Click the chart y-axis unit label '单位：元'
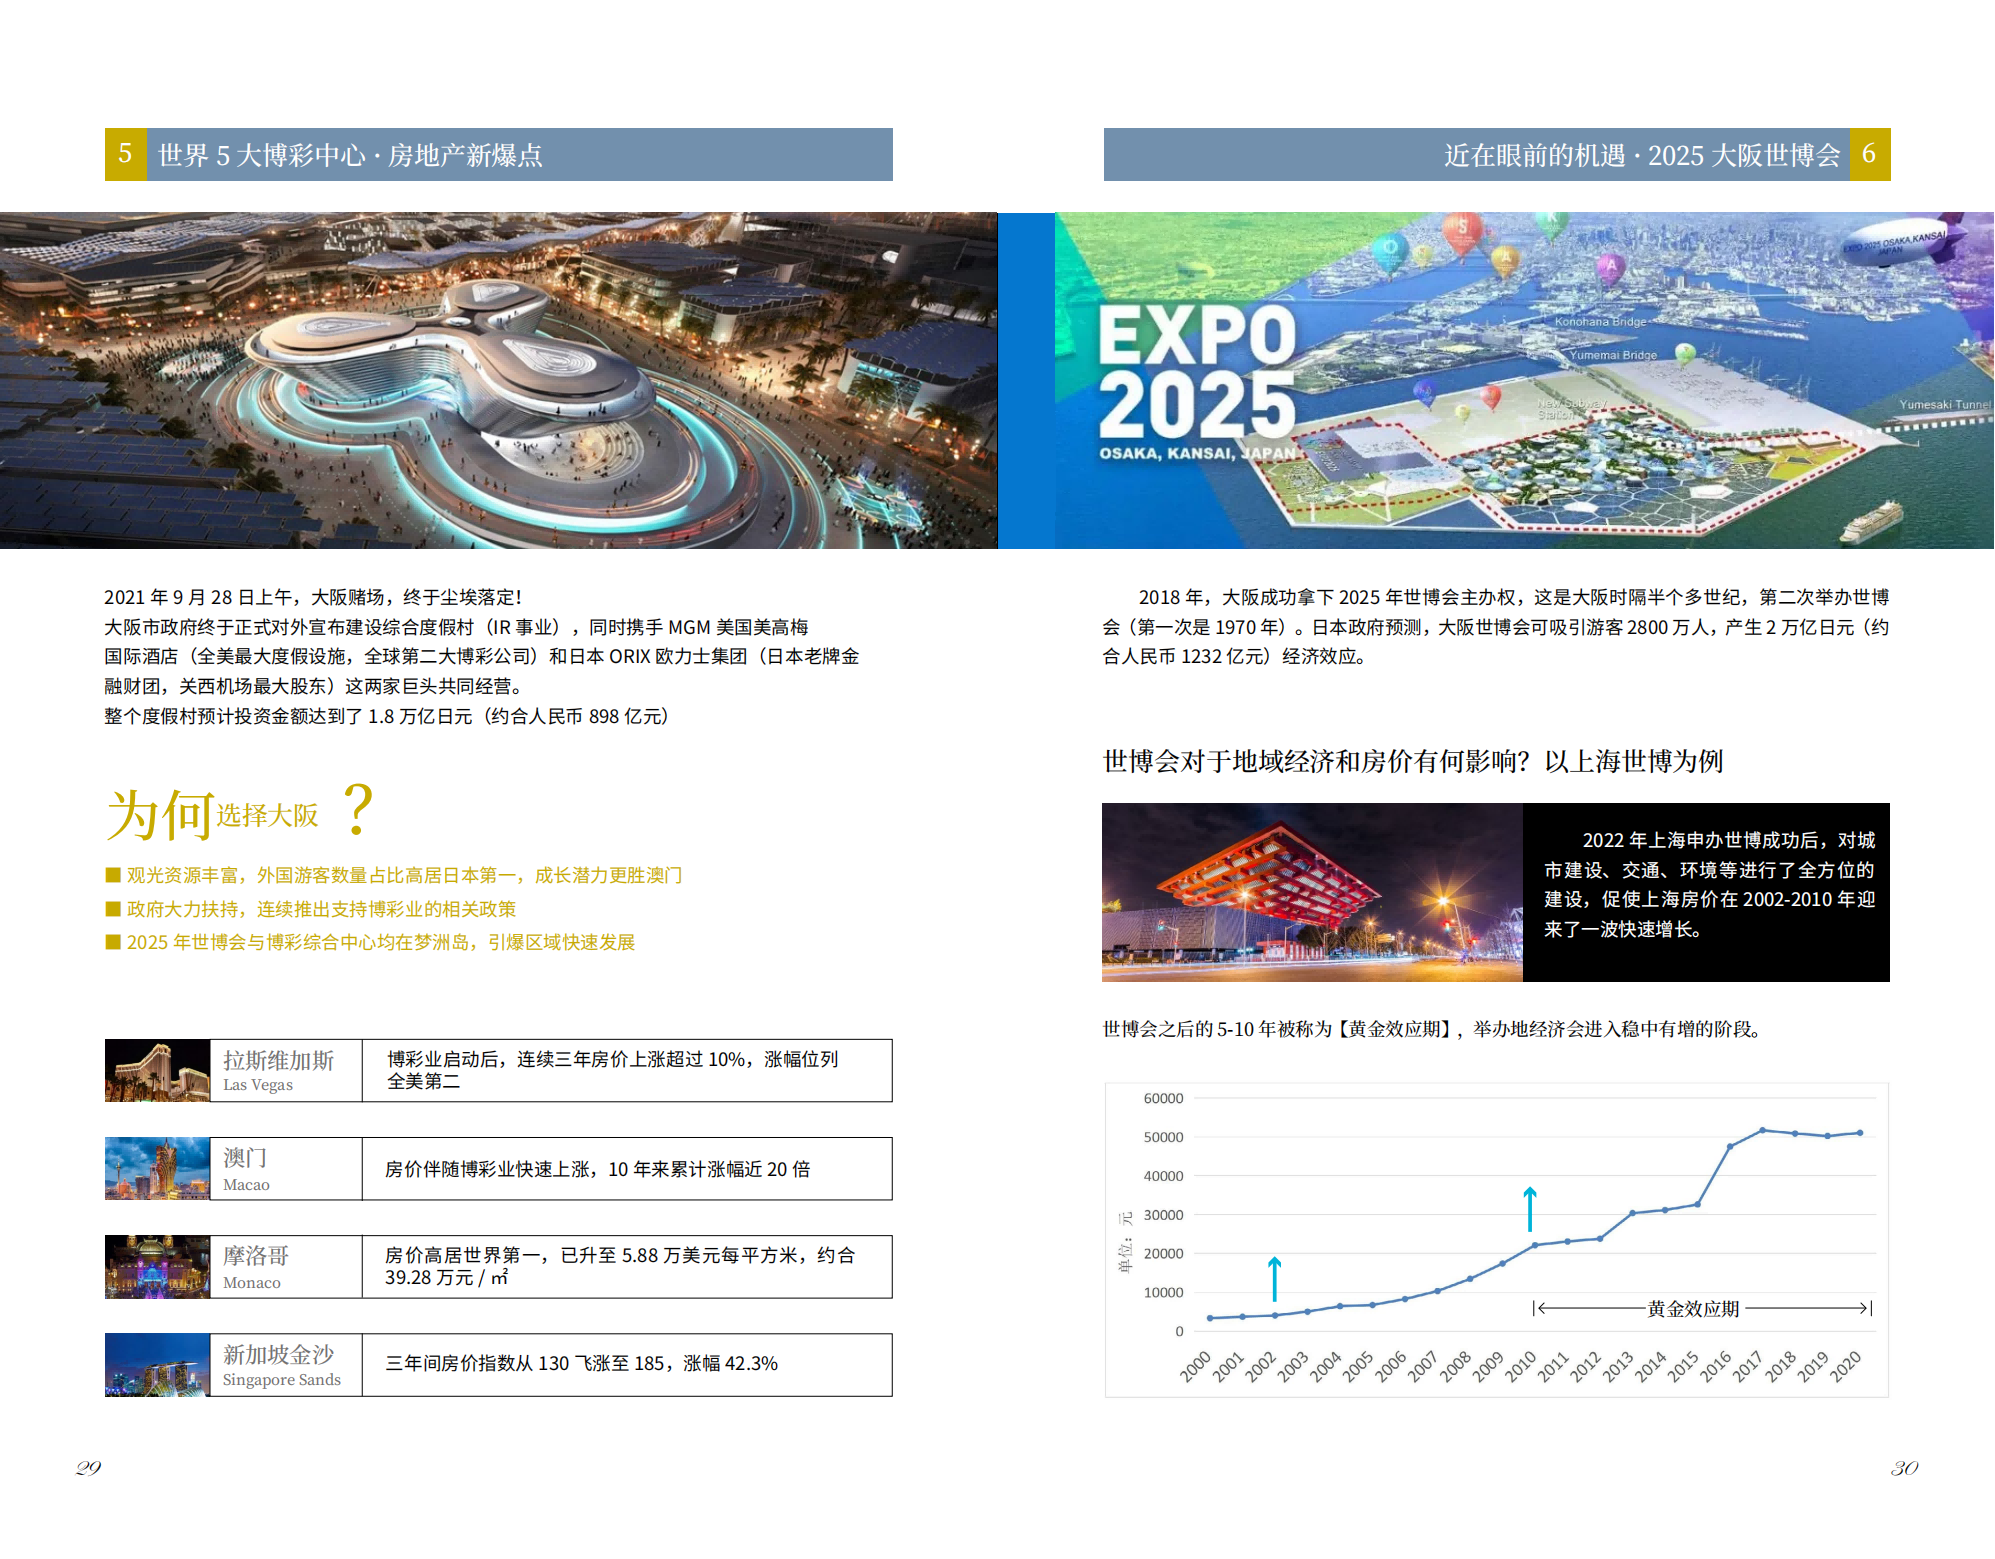The image size is (1995, 1559). coord(1125,1241)
